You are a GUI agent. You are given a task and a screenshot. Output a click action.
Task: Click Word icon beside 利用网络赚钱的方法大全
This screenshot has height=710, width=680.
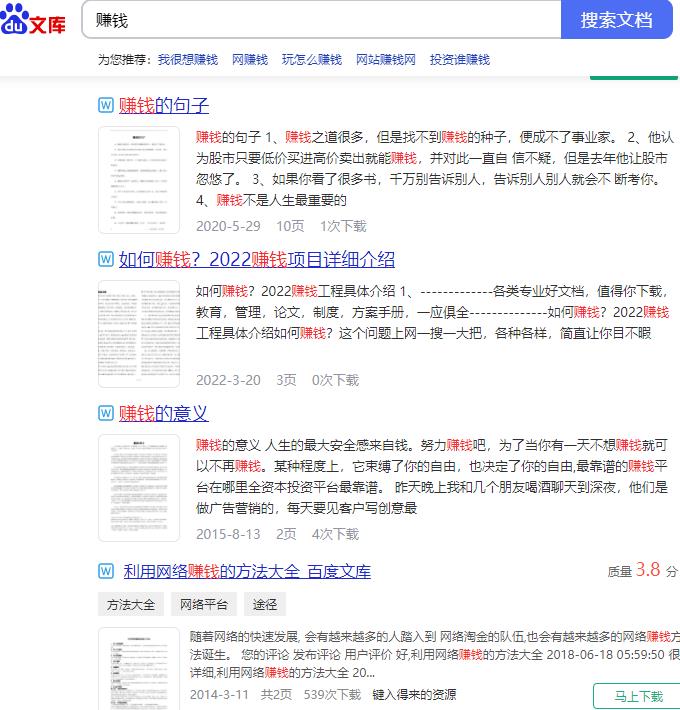click(x=106, y=571)
